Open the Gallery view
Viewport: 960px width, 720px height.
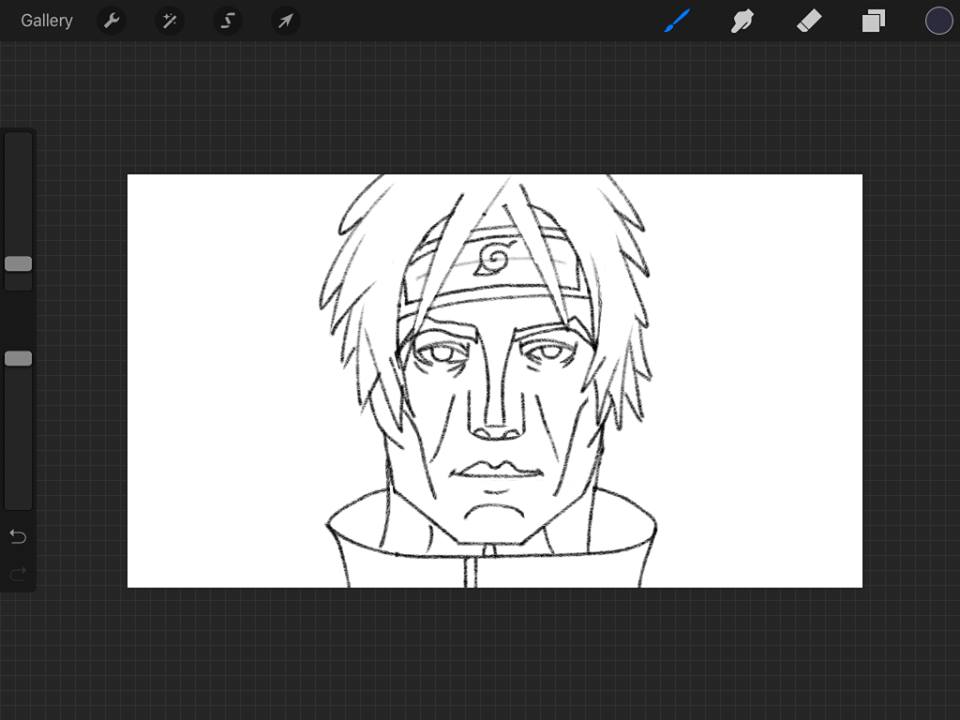46,21
